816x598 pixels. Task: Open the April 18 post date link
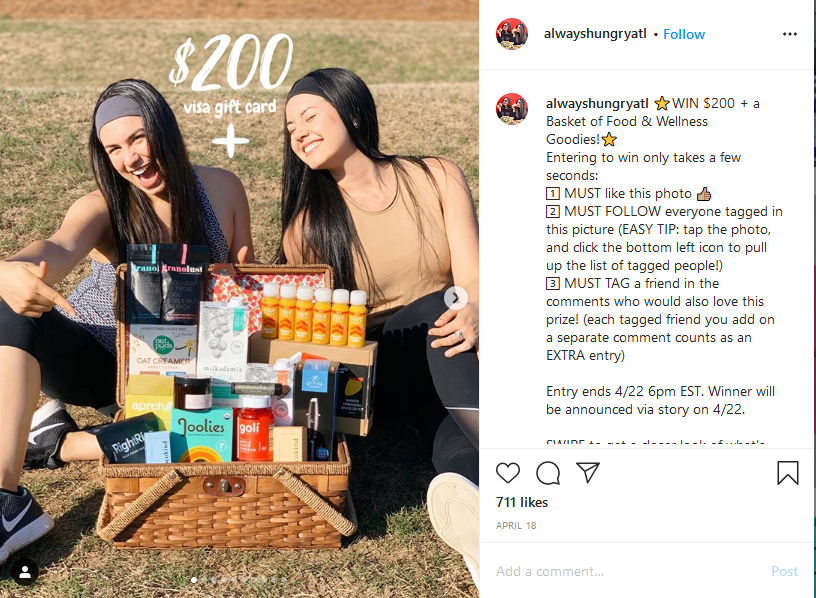click(x=516, y=526)
